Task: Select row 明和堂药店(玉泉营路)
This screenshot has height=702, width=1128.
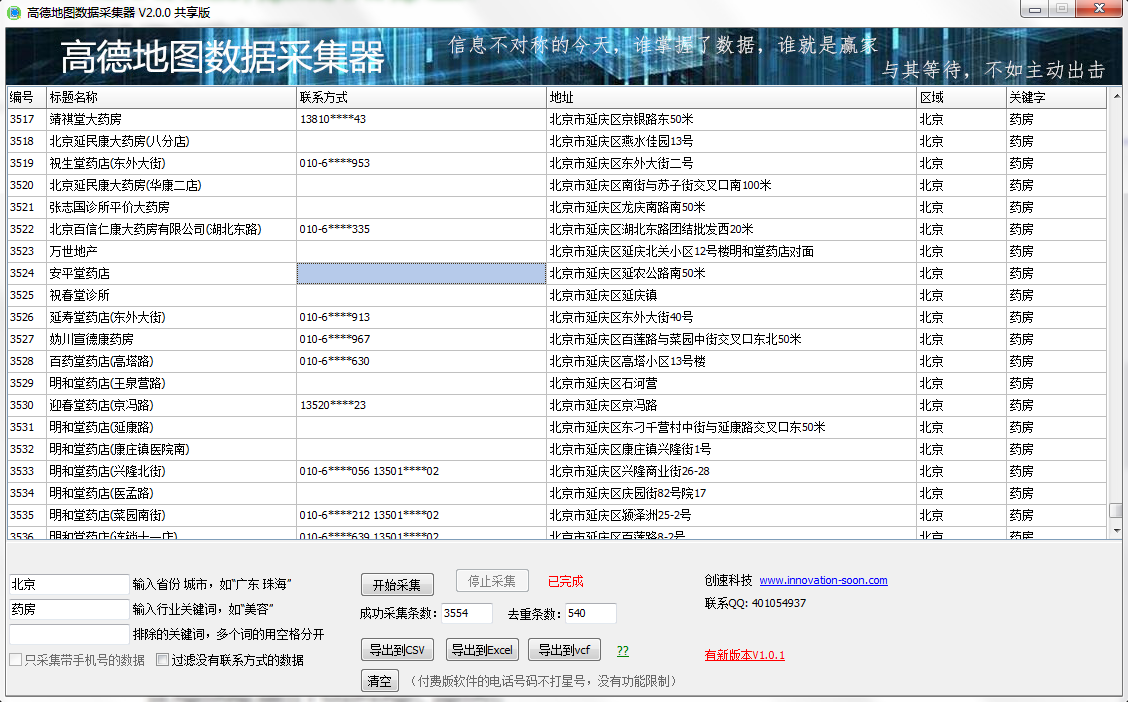Action: point(557,383)
